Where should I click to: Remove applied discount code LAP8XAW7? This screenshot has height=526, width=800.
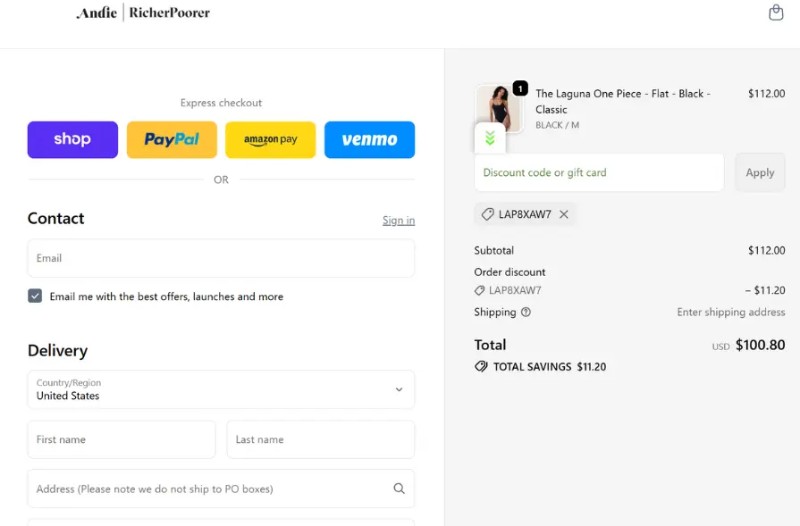click(564, 214)
